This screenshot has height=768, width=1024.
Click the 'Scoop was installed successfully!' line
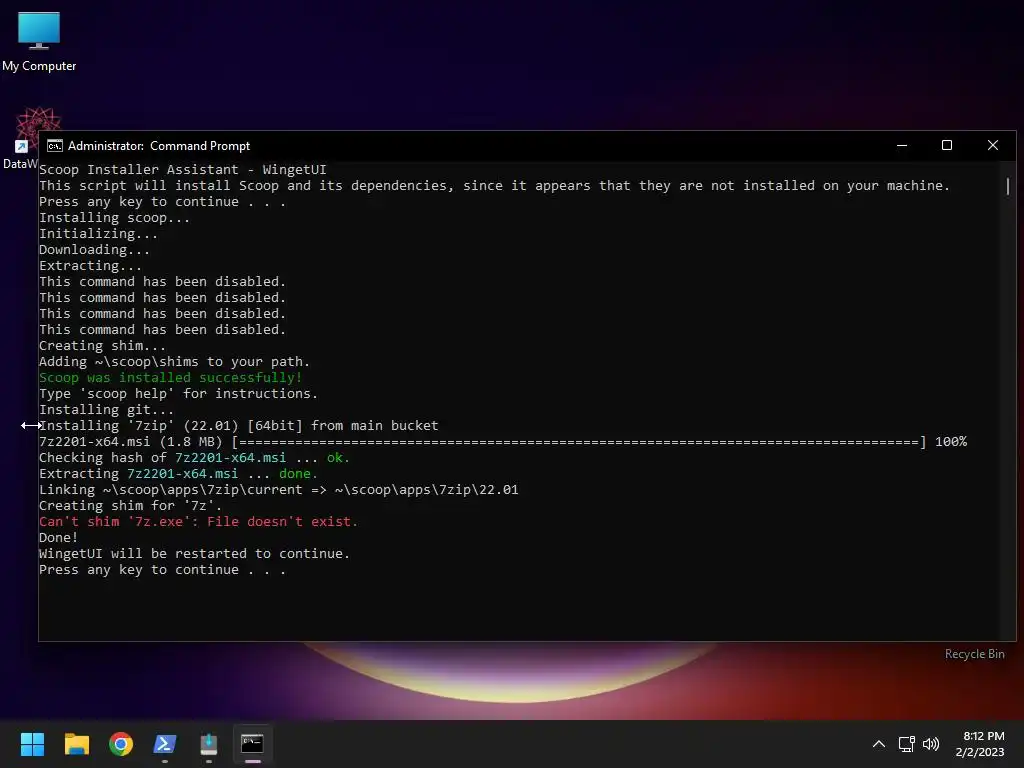pyautogui.click(x=170, y=377)
